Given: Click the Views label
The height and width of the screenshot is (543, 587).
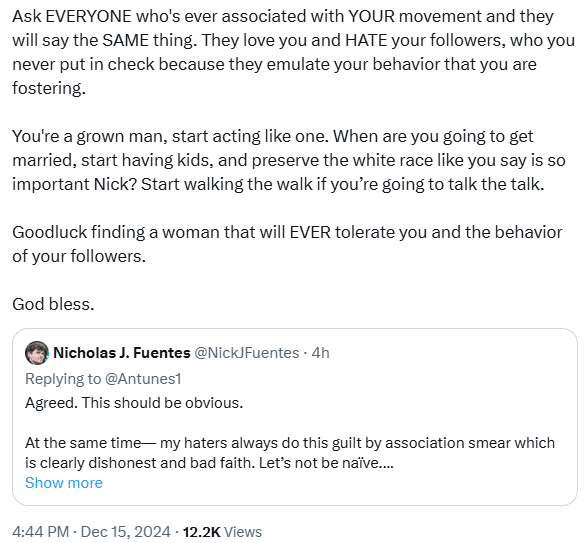Looking at the screenshot, I should [x=243, y=532].
